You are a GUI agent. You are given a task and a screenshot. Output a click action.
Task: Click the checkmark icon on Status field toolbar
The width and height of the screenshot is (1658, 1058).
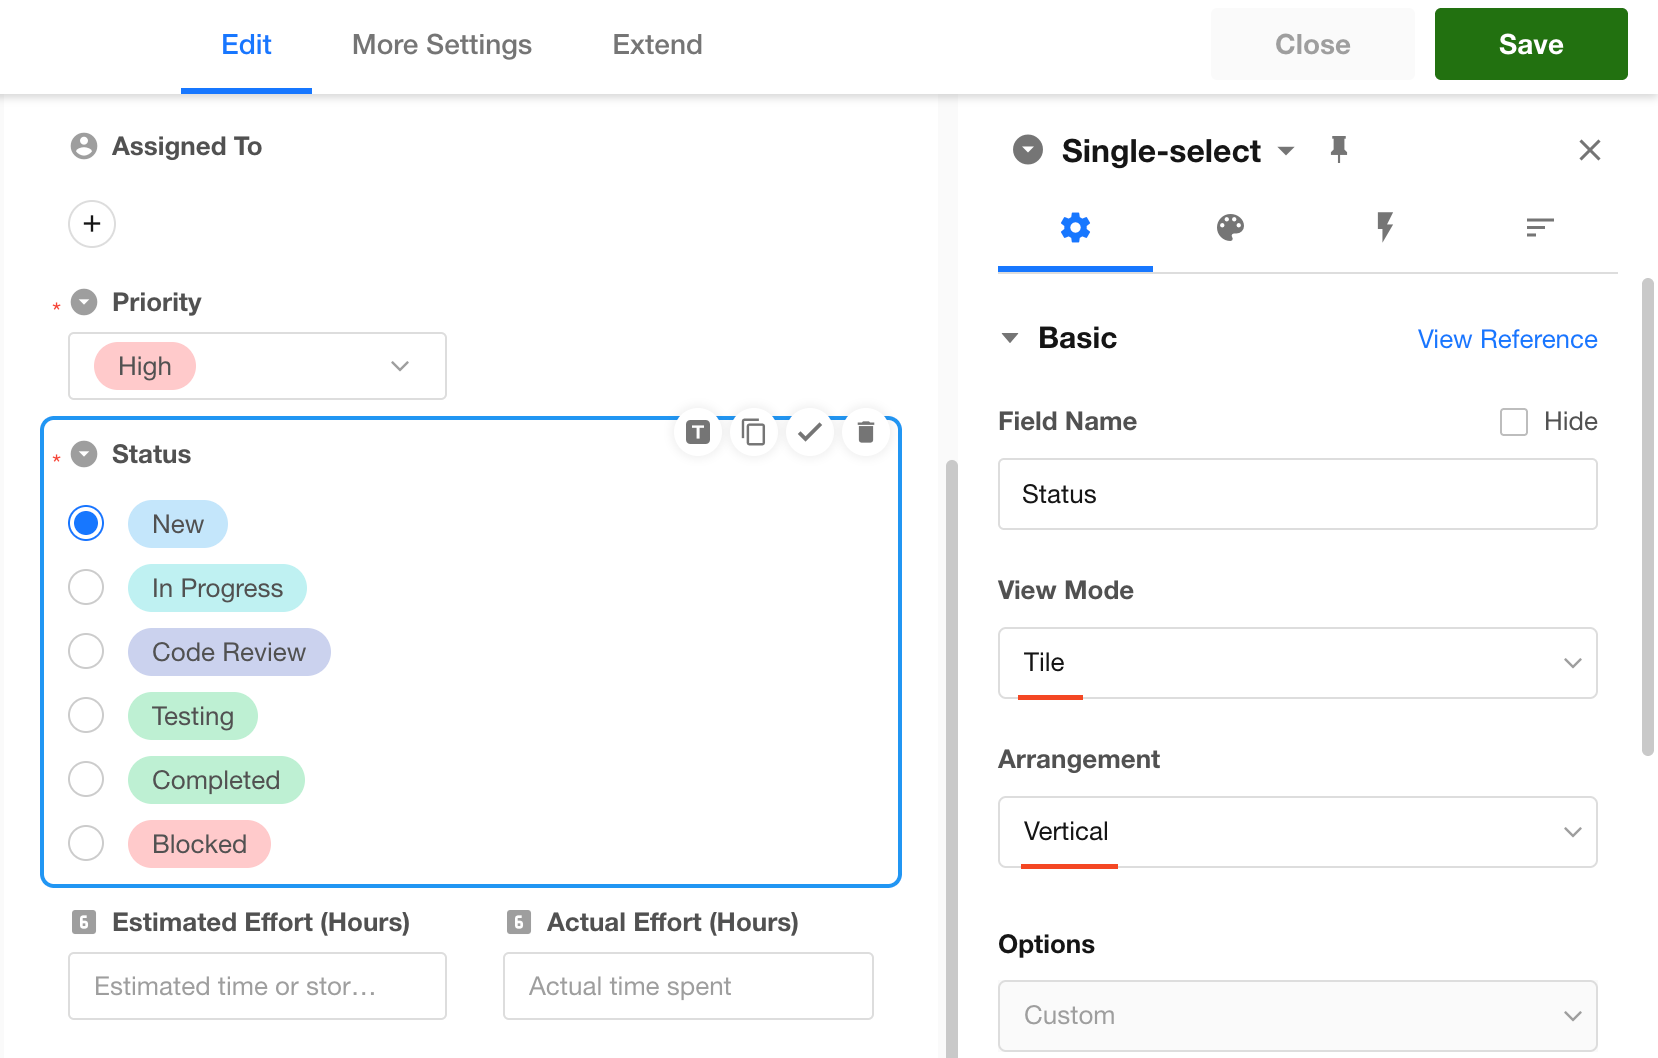coord(810,432)
